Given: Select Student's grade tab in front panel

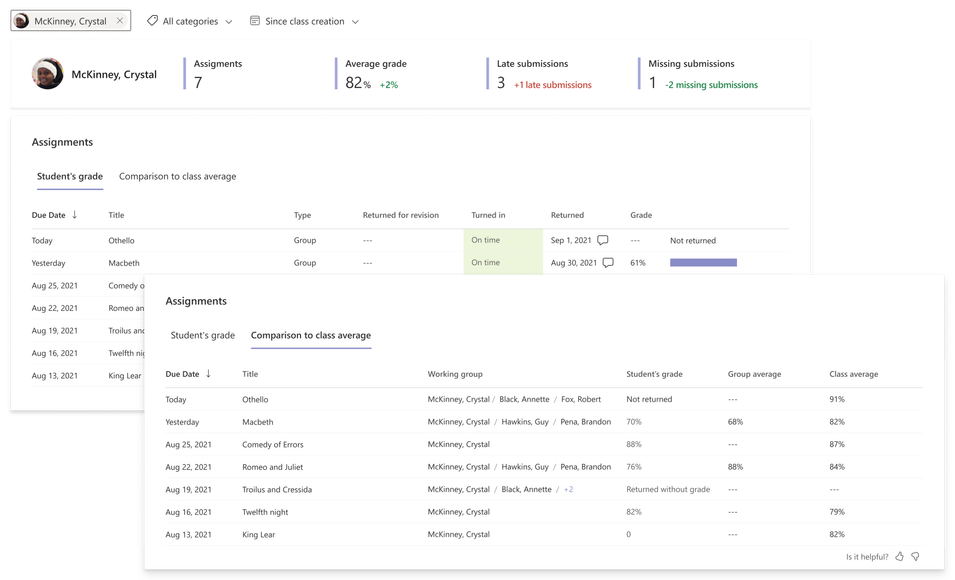Looking at the screenshot, I should (x=202, y=335).
